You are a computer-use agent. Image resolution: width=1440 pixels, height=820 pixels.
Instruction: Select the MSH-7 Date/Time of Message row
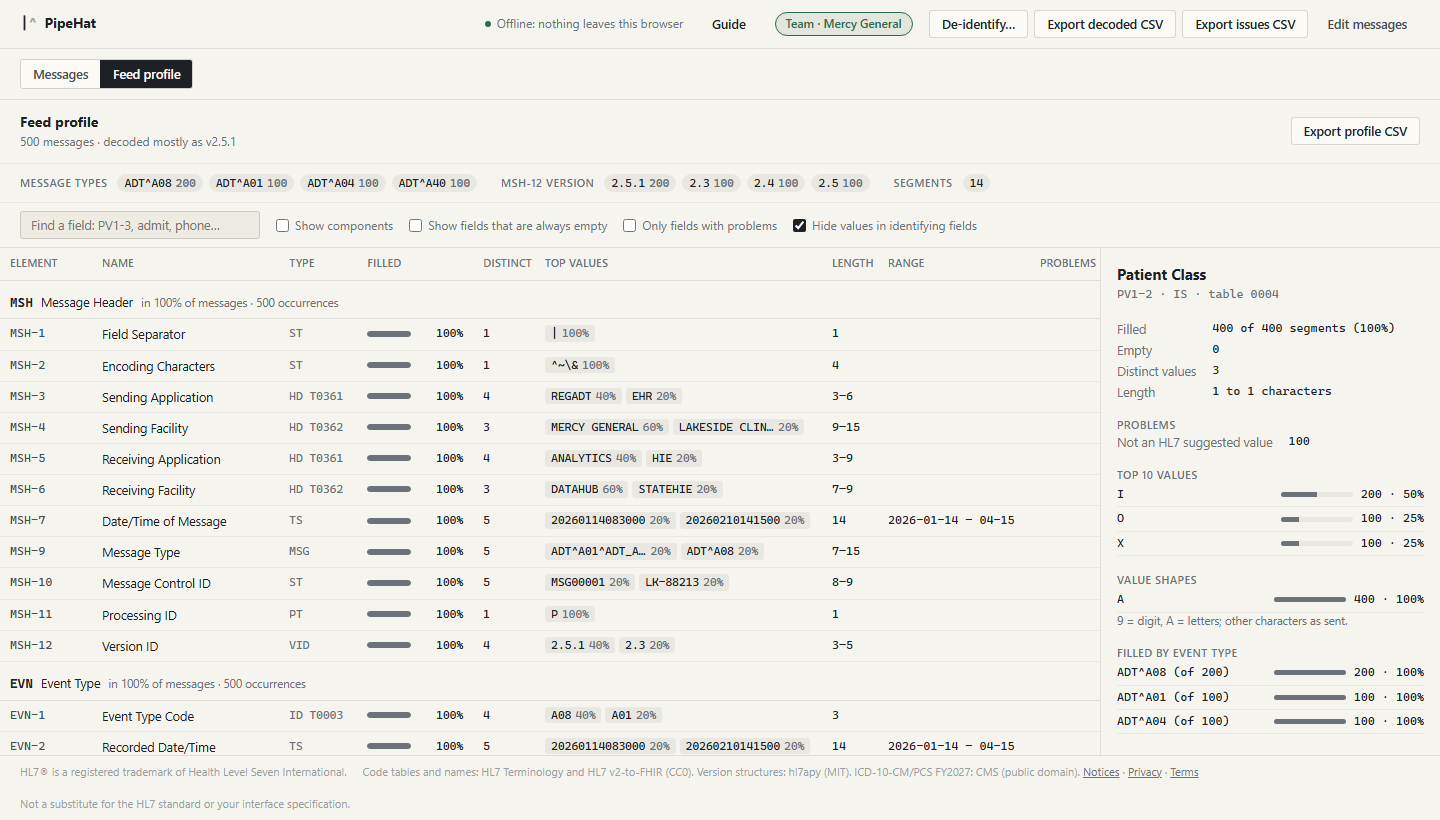tap(550, 521)
